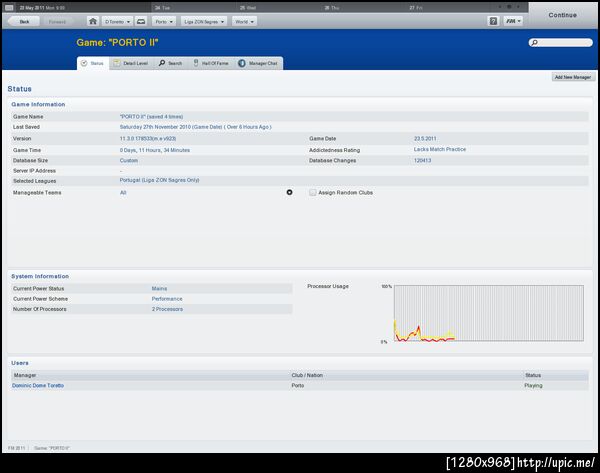
Task: Expand the Liga ZON Sagres dropdown
Action: pos(204,22)
